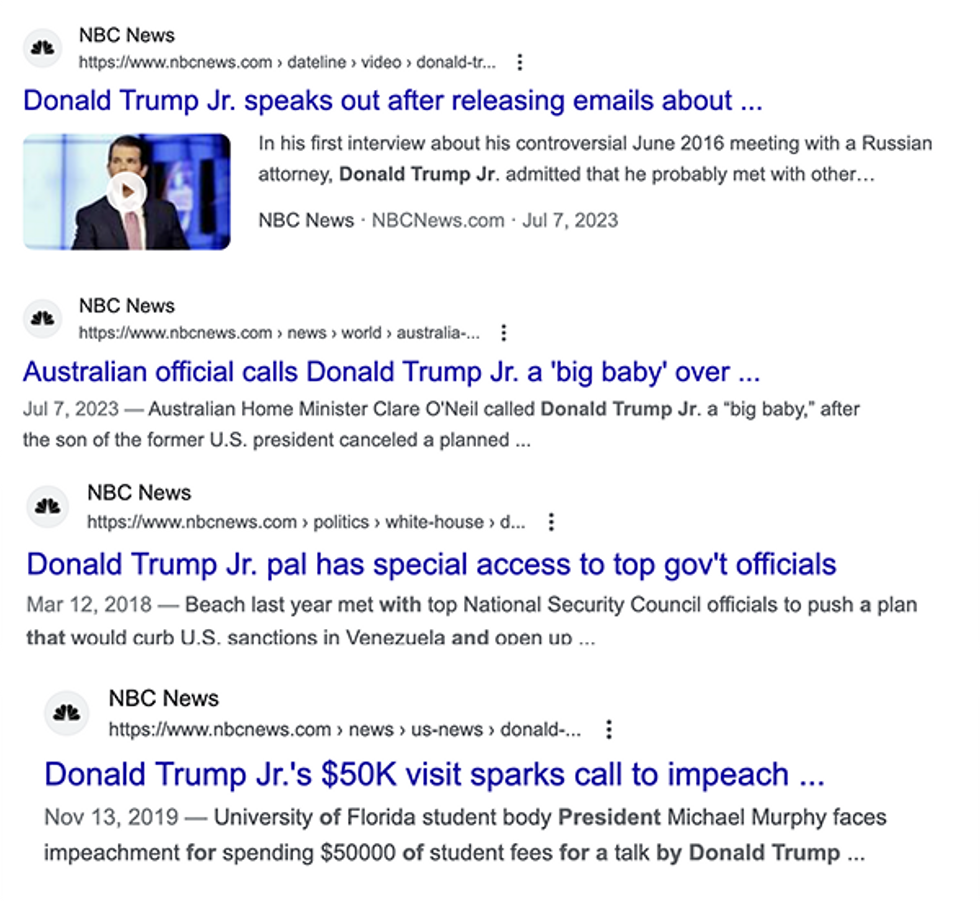Viewport: 980px width, 902px height.
Task: Click the news us-news breadcrumb URL
Action: pos(344,729)
